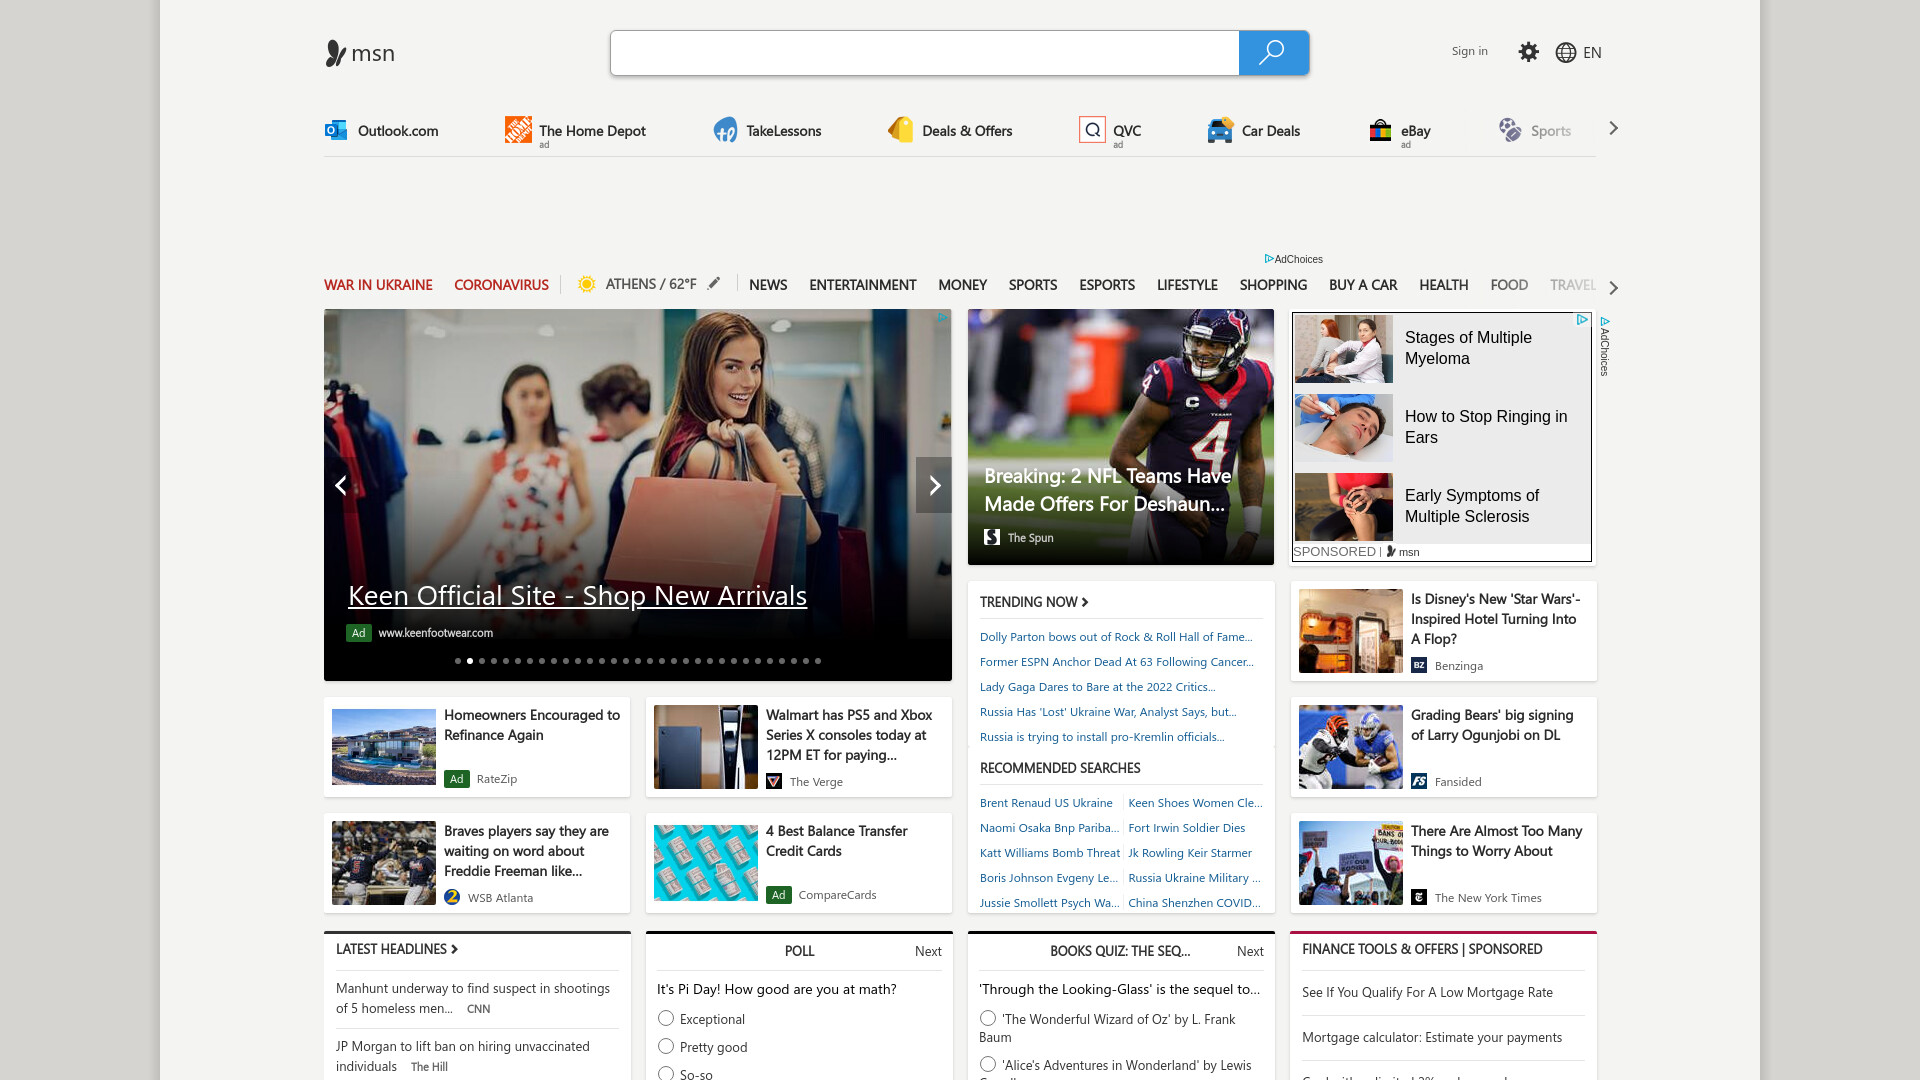Open Mortgage calculator link
Viewport: 1920px width, 1080px height.
coord(1431,1038)
